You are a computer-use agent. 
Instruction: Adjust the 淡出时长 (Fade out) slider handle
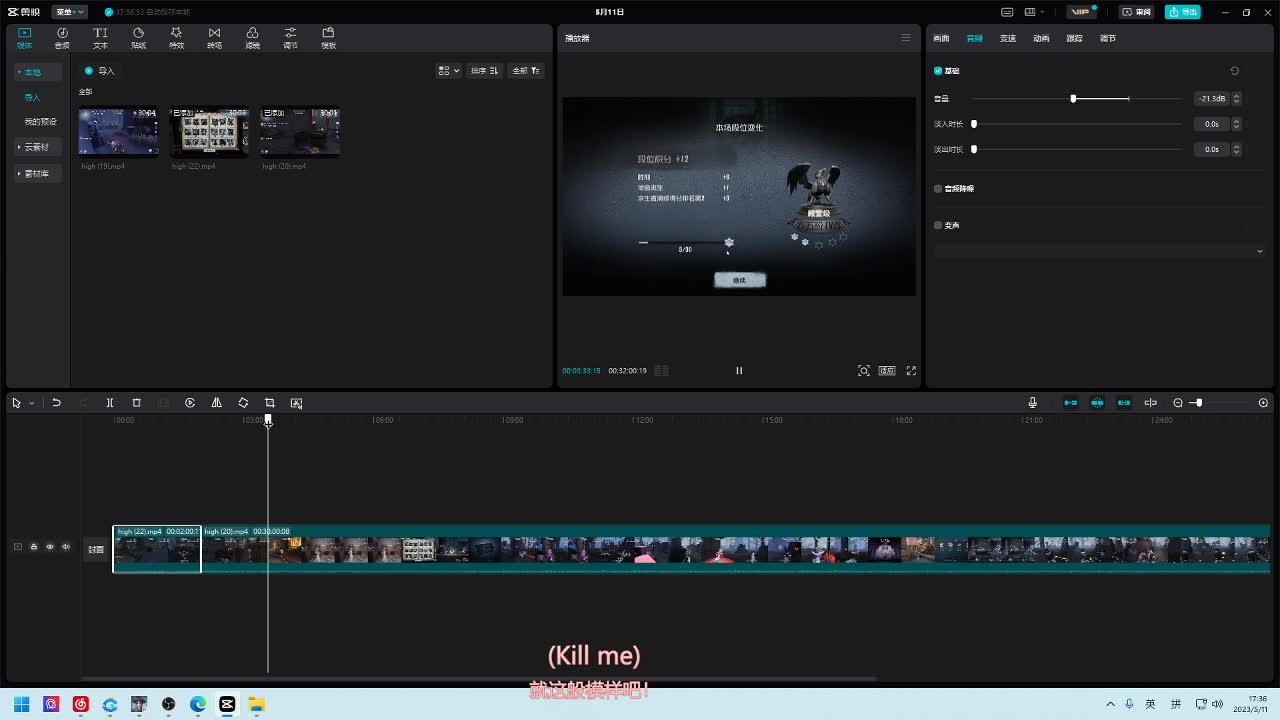point(974,149)
